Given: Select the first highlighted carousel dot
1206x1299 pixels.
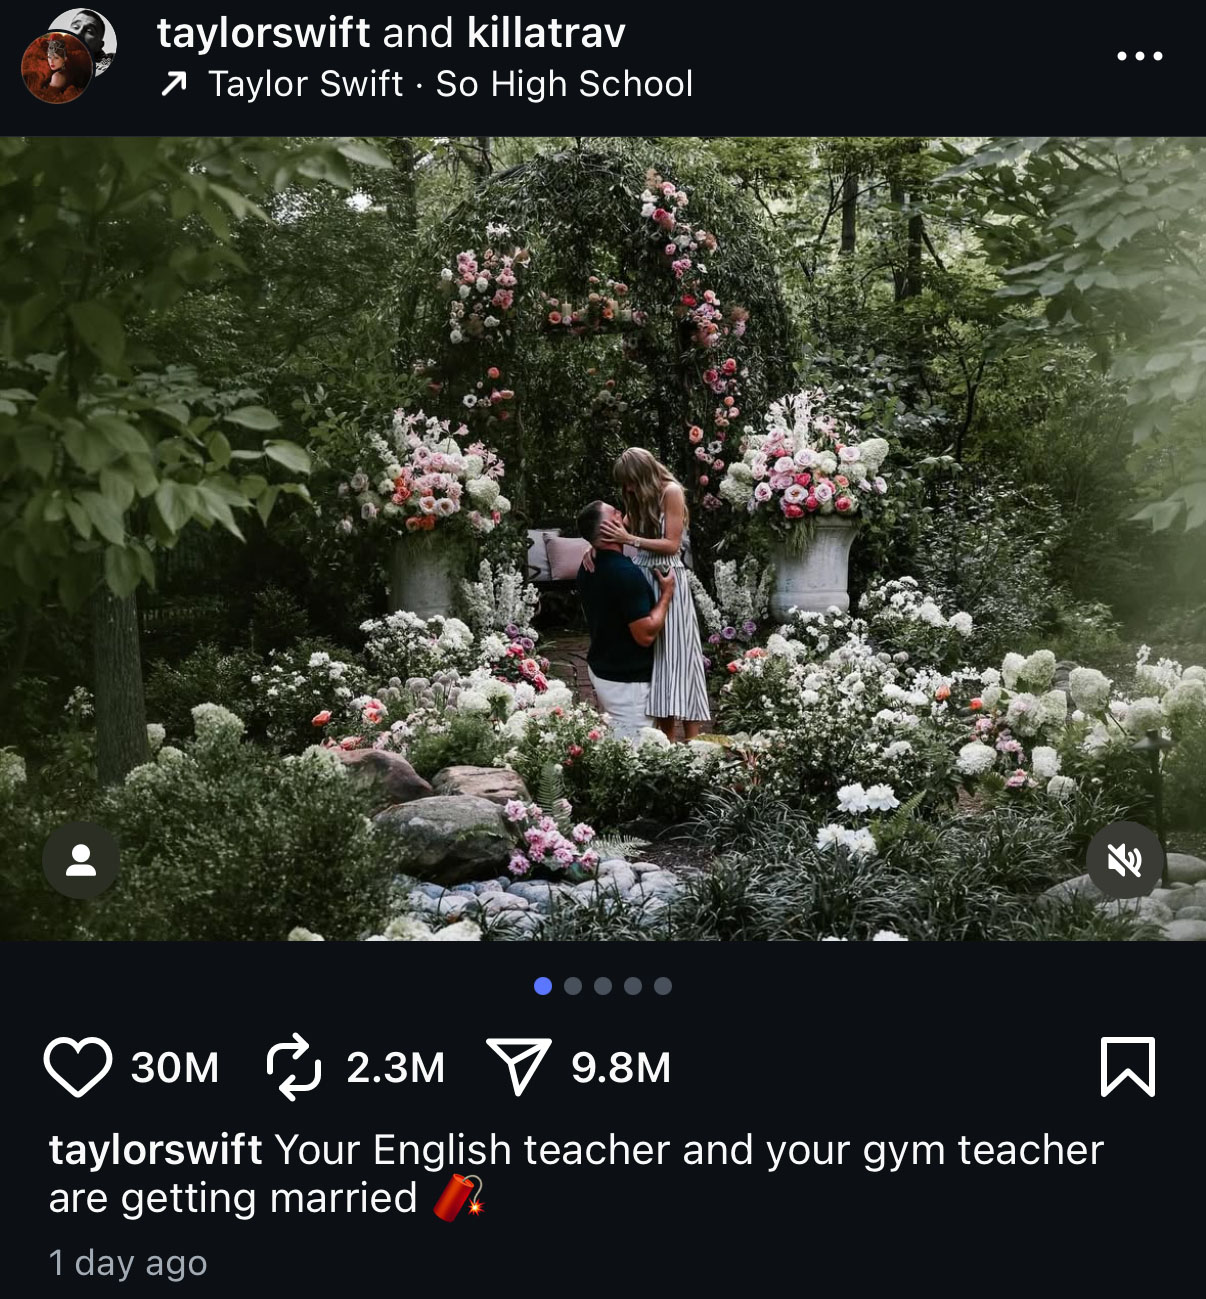Looking at the screenshot, I should [543, 986].
